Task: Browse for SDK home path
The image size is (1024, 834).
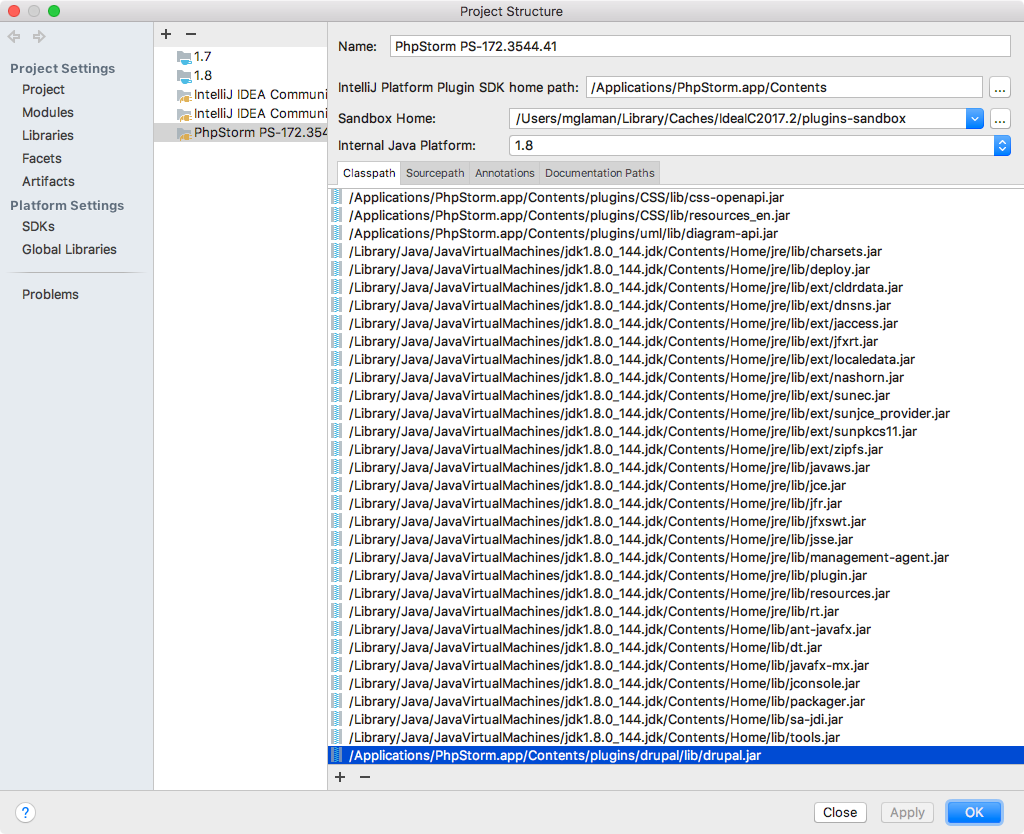Action: 1000,88
